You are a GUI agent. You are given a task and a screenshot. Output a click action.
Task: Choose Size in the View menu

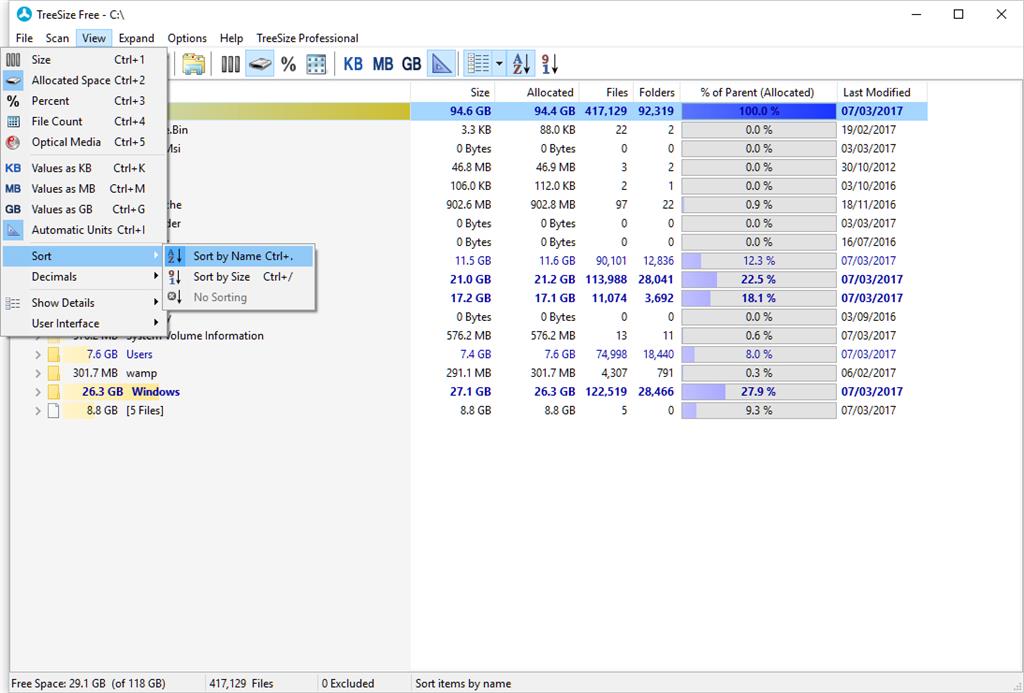click(x=84, y=59)
